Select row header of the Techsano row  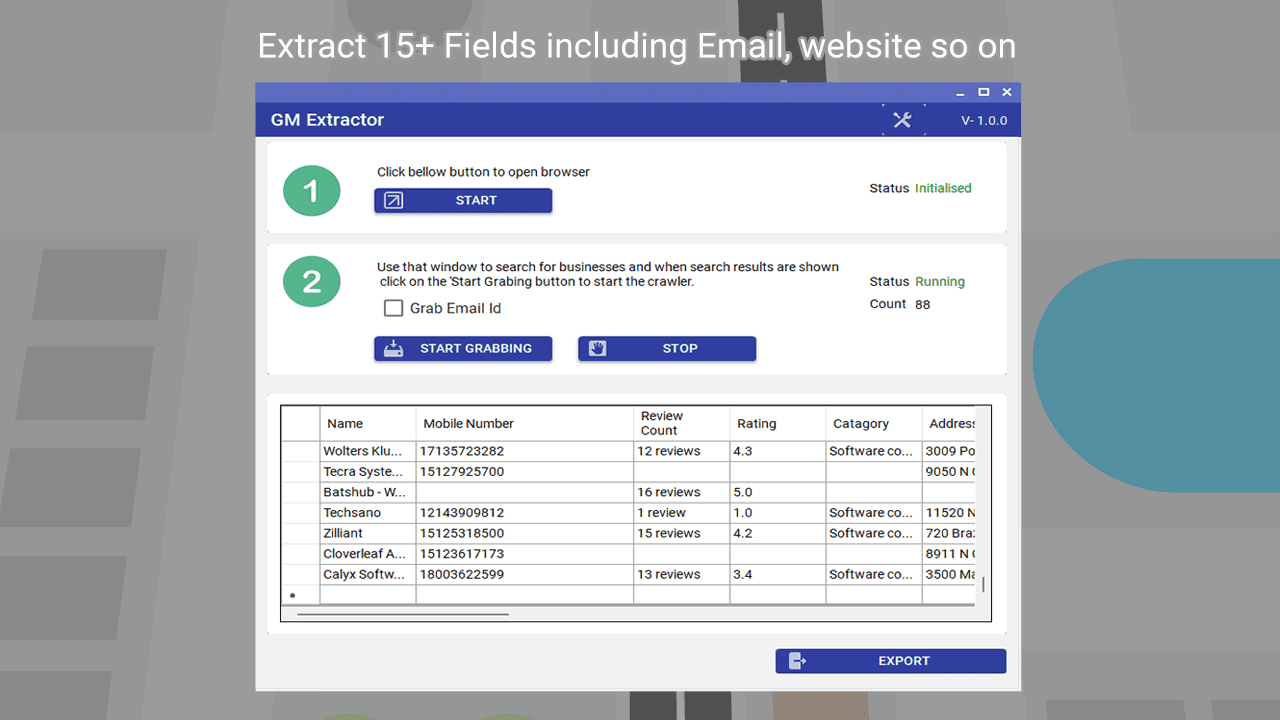click(x=300, y=513)
